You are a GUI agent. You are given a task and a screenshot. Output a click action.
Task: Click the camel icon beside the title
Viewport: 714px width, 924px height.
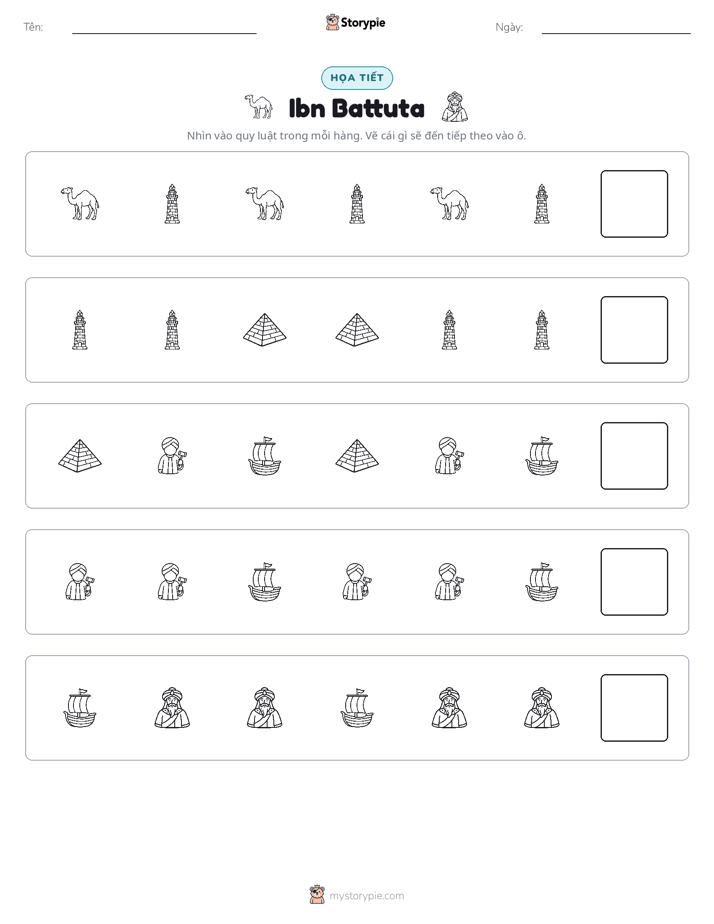[259, 107]
